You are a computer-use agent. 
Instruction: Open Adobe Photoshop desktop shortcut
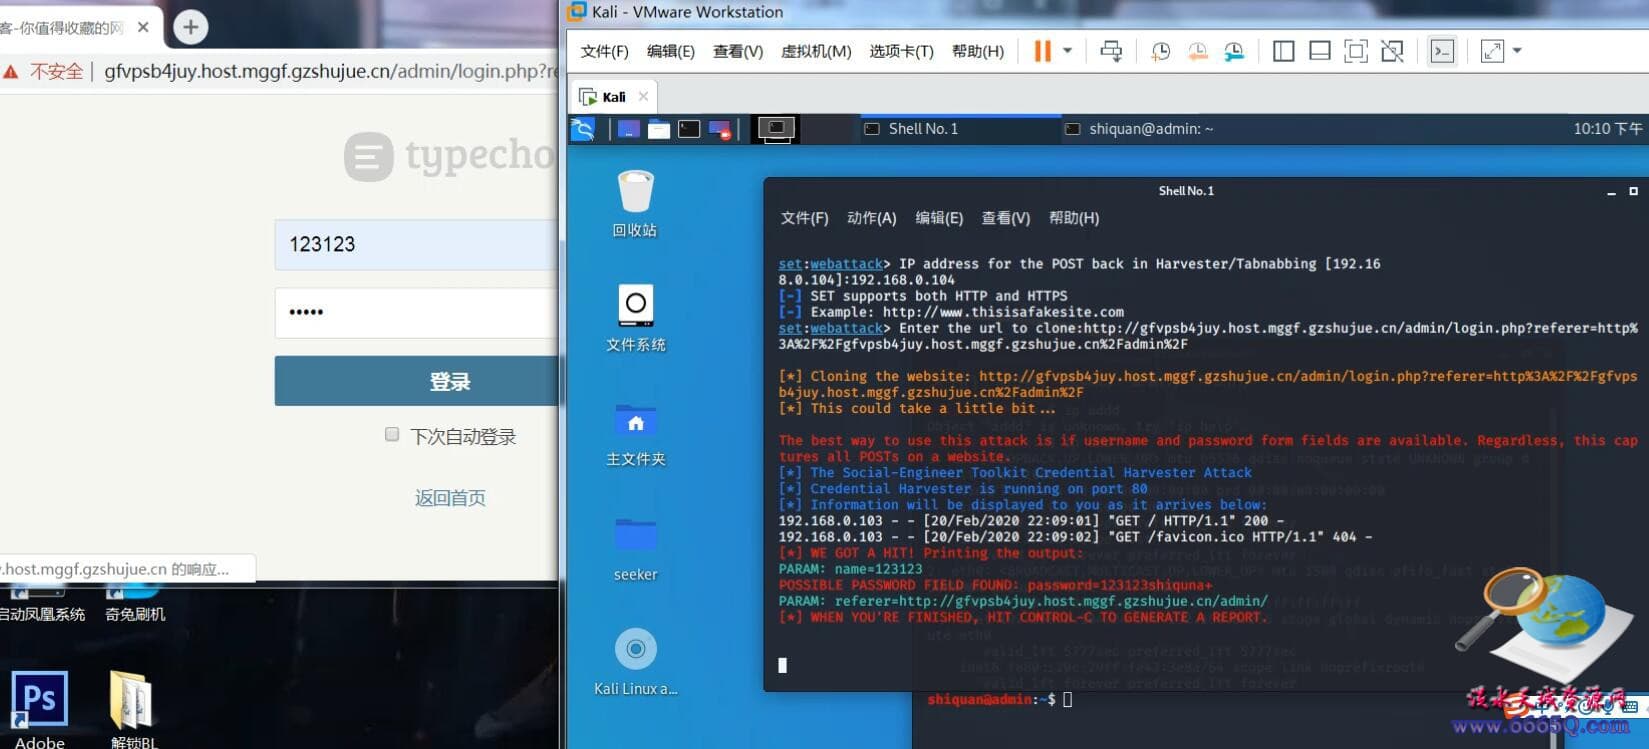coord(40,710)
